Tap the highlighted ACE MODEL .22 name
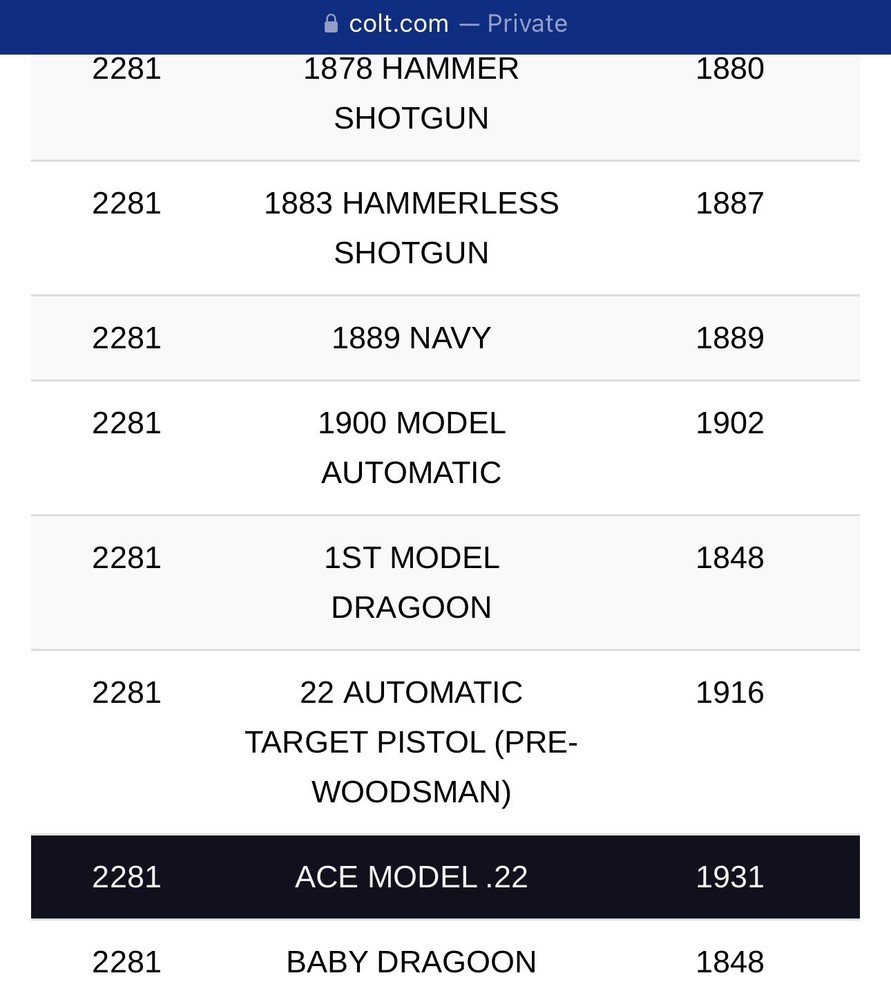891x1000 pixels. [411, 877]
